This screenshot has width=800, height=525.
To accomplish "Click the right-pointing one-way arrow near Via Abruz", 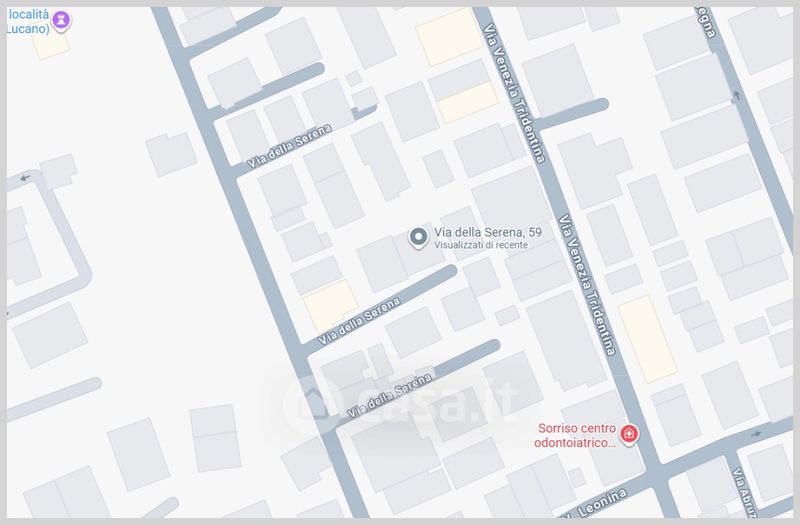I will tap(756, 434).
